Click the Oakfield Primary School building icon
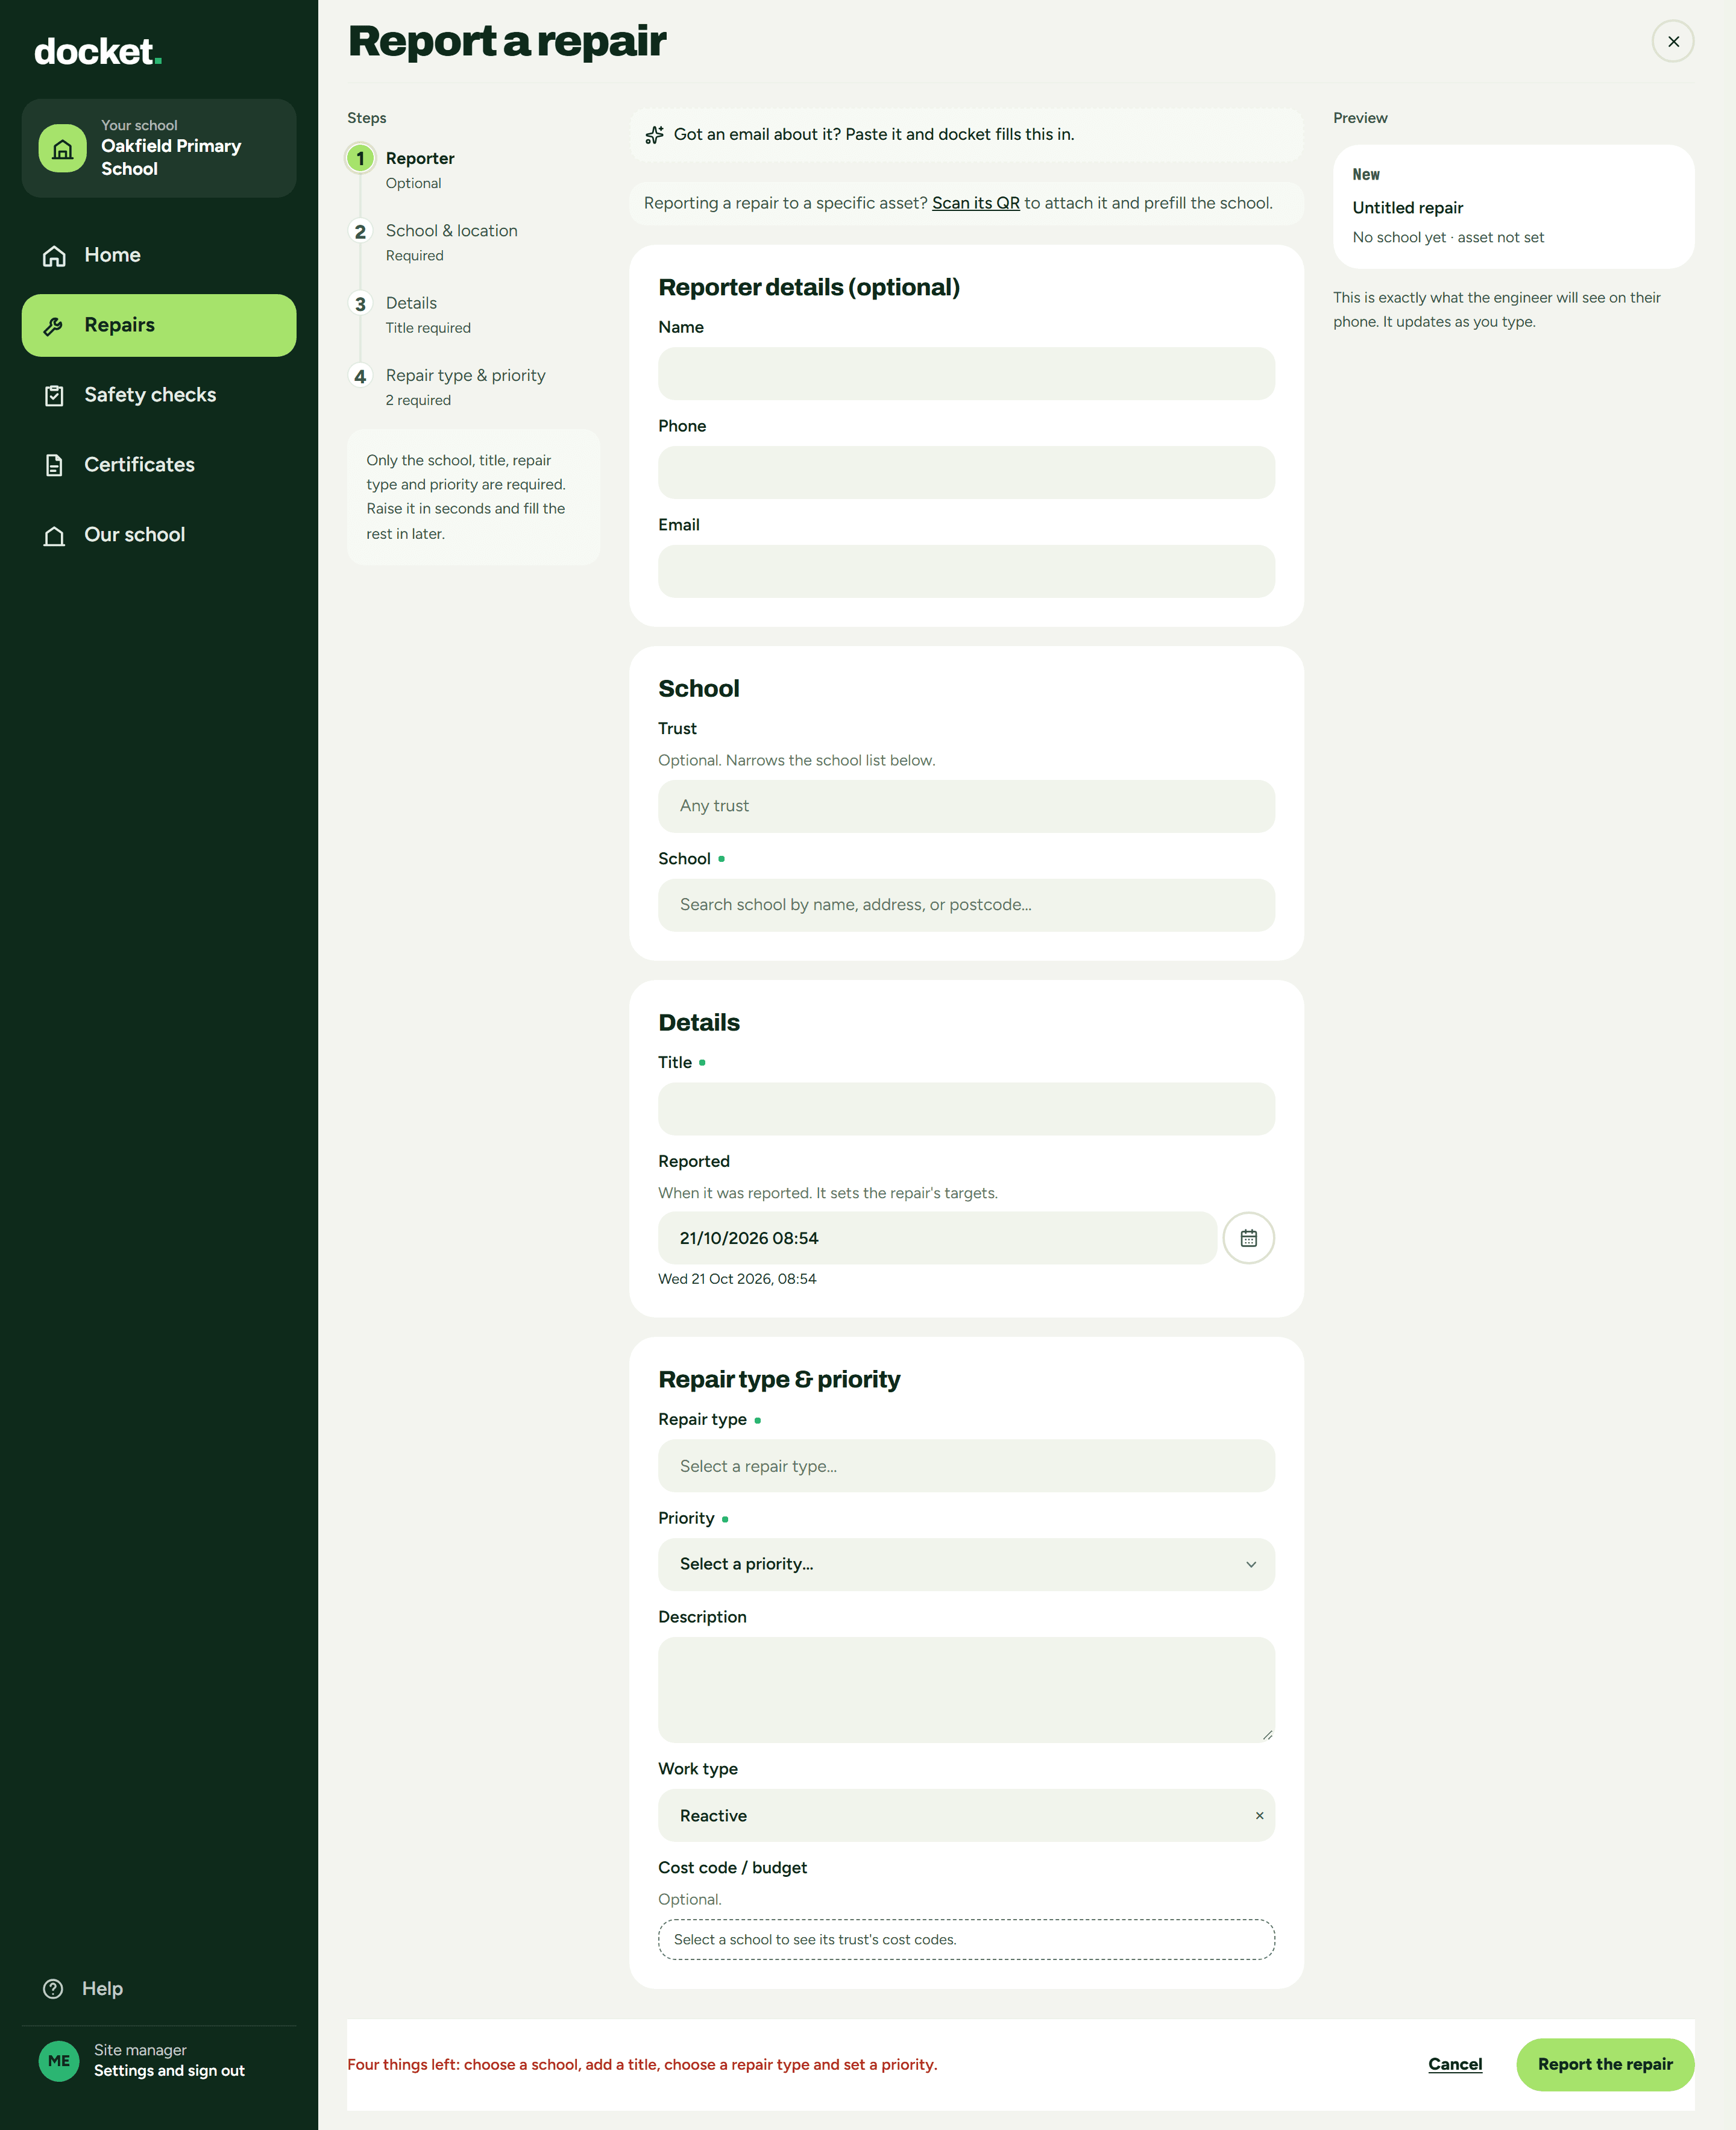The image size is (1736, 2130). [63, 148]
